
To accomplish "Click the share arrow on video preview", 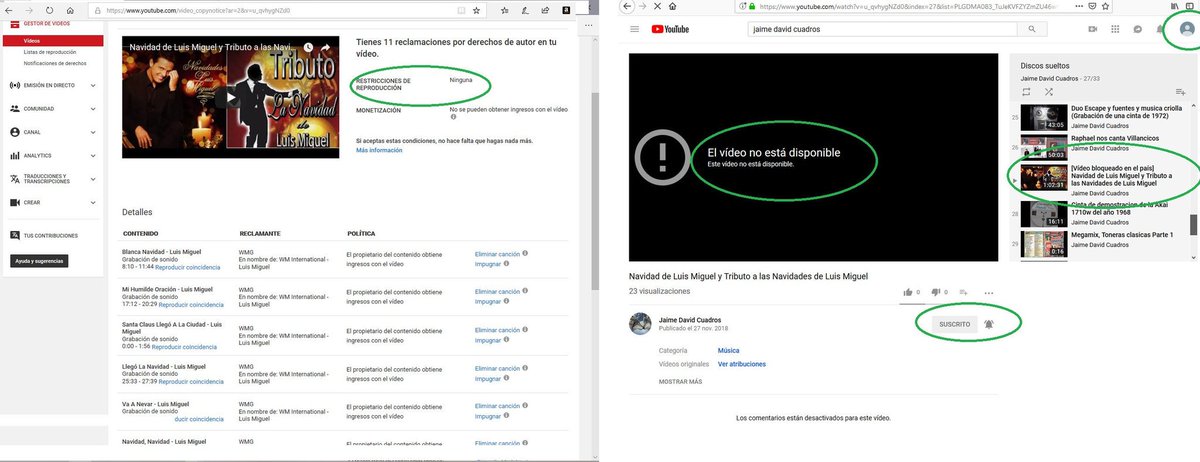I will coord(323,47).
